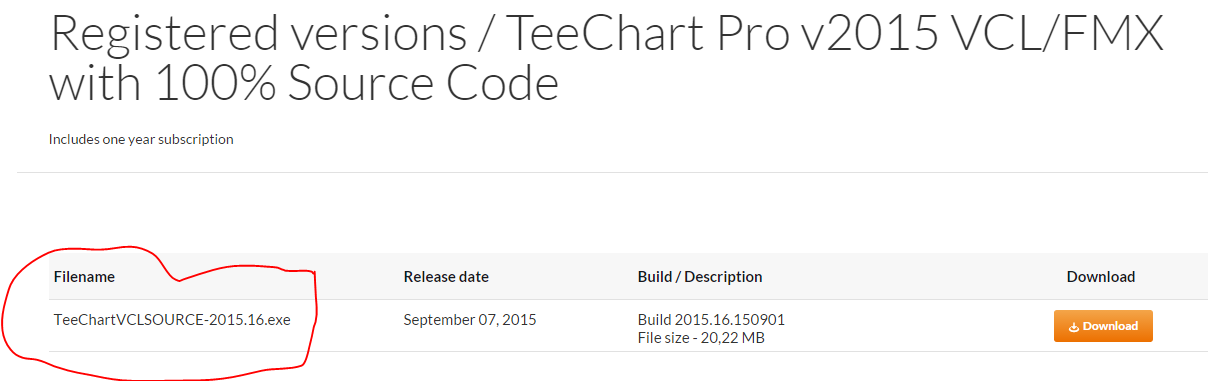The image size is (1208, 381).
Task: Click the Filename column header
Action: pyautogui.click(x=84, y=277)
